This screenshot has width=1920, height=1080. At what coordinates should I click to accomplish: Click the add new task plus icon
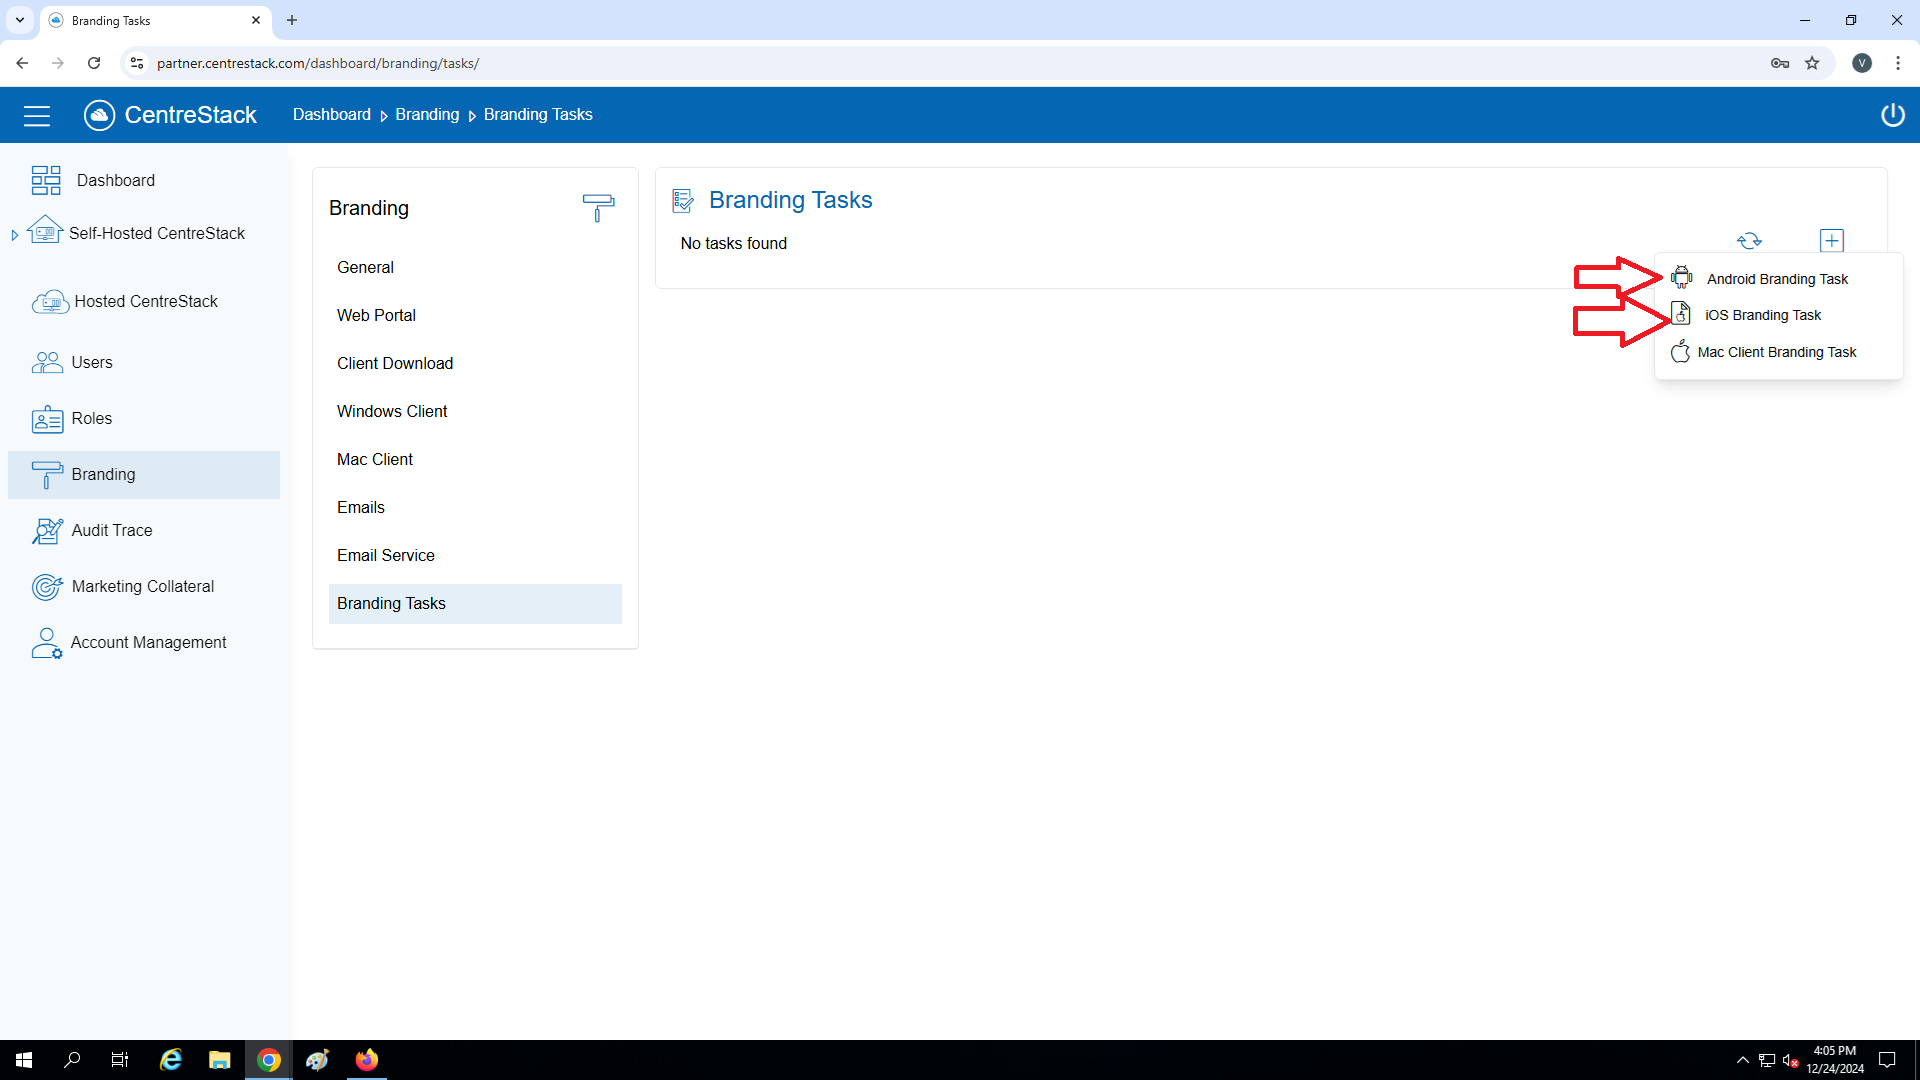tap(1831, 241)
